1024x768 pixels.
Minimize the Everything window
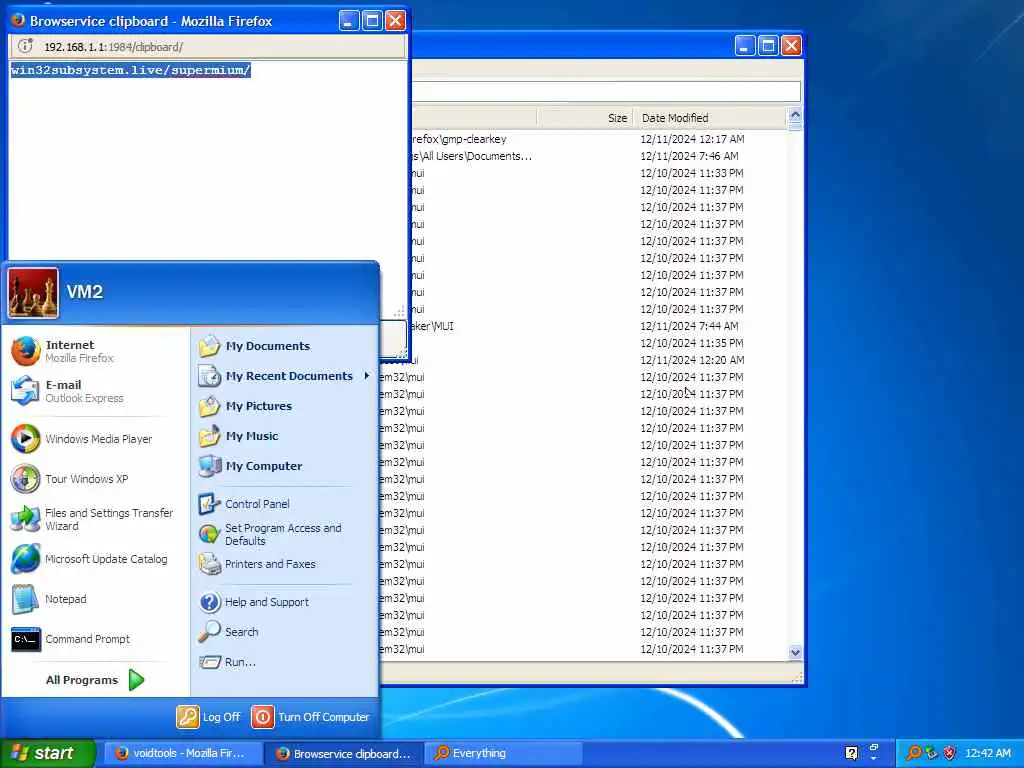click(744, 46)
